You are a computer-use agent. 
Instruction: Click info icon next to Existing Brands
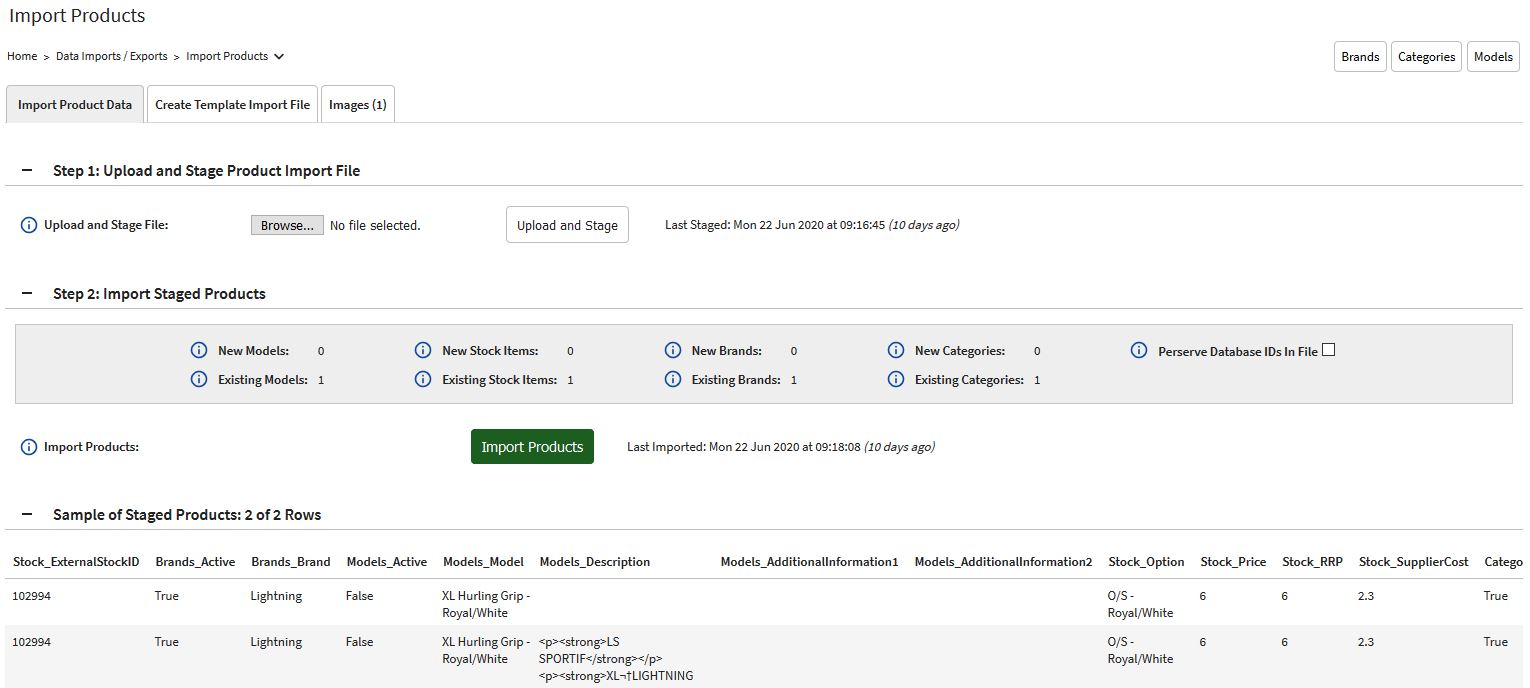[673, 380]
